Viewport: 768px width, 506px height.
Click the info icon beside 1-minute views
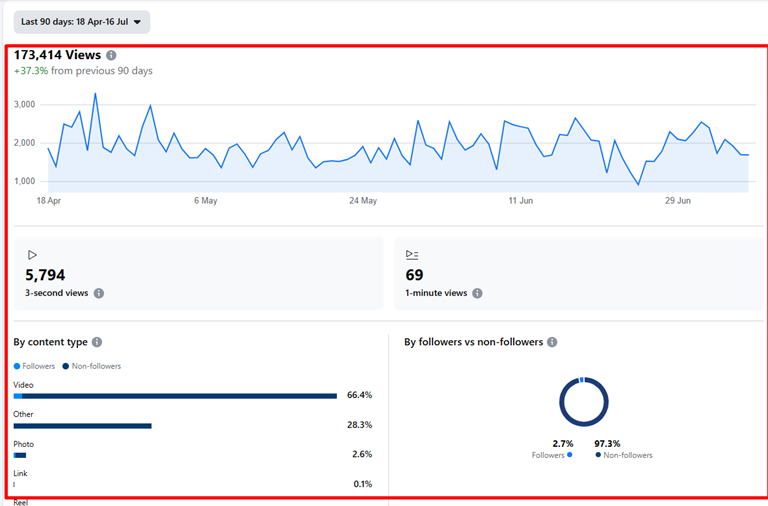477,293
